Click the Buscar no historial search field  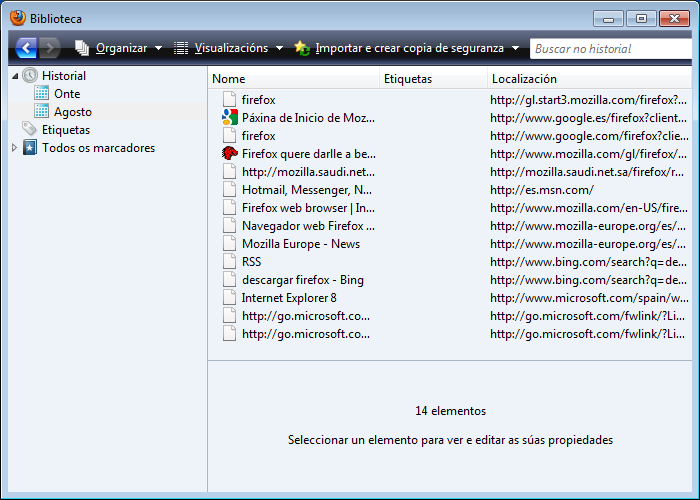coord(611,48)
